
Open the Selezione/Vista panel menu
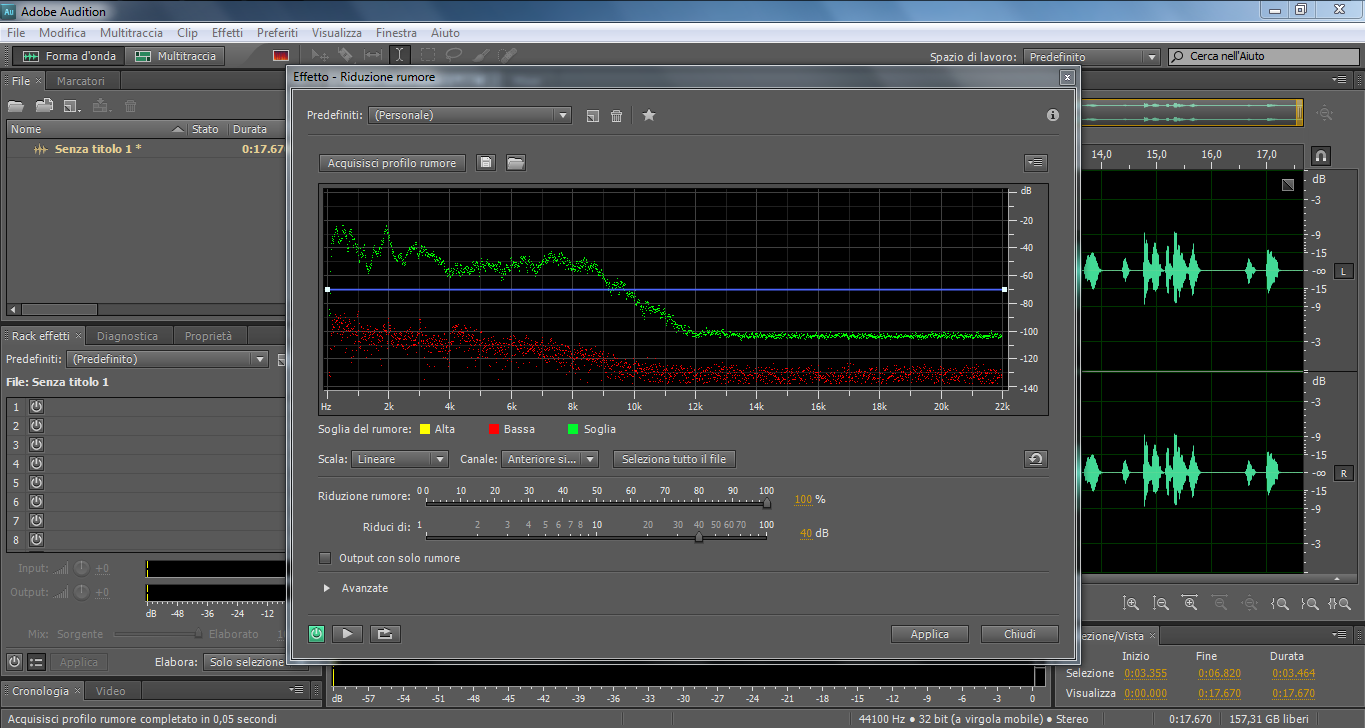(1339, 635)
